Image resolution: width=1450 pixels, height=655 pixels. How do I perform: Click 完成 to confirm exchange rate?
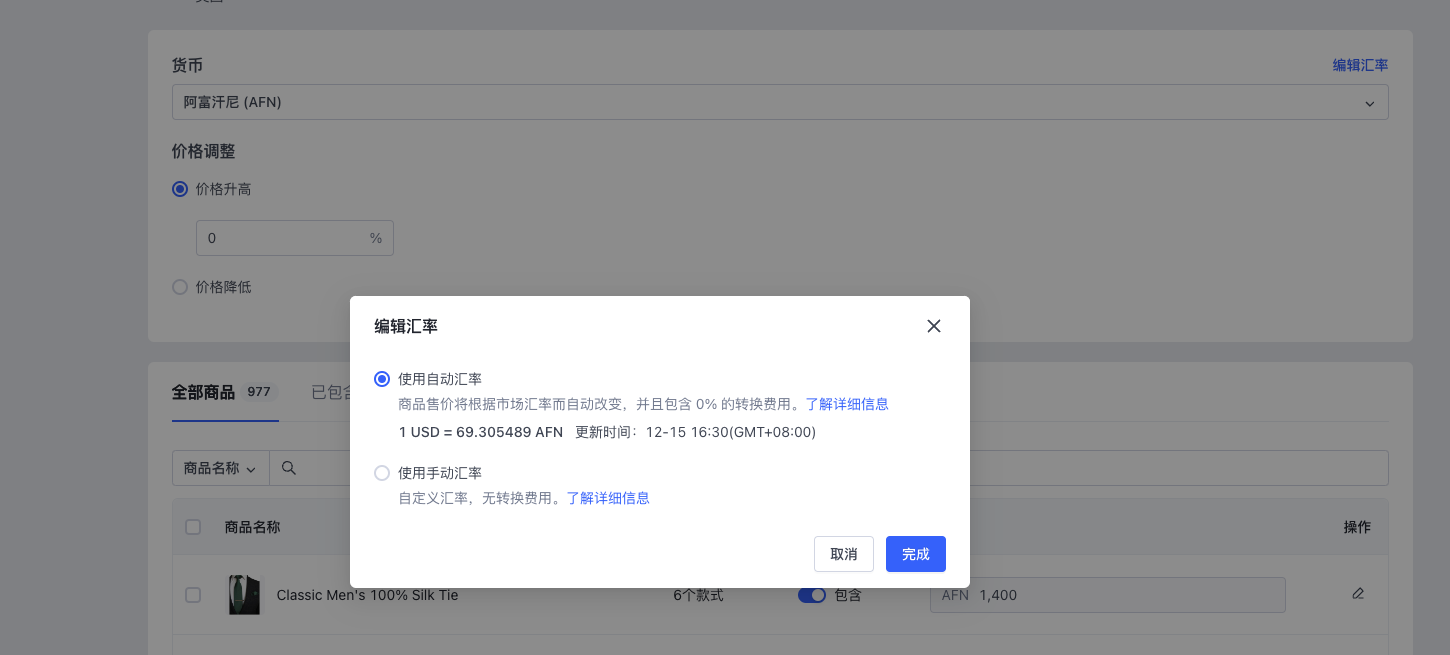coord(915,554)
